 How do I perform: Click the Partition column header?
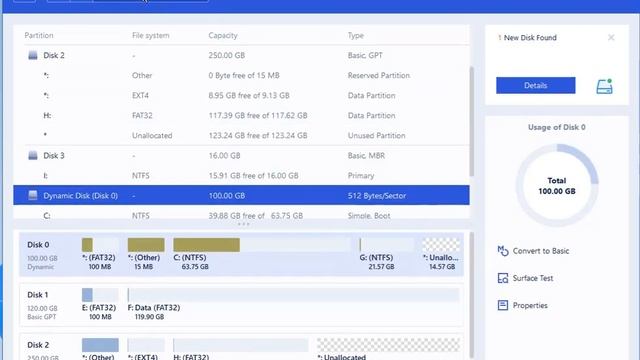39,36
